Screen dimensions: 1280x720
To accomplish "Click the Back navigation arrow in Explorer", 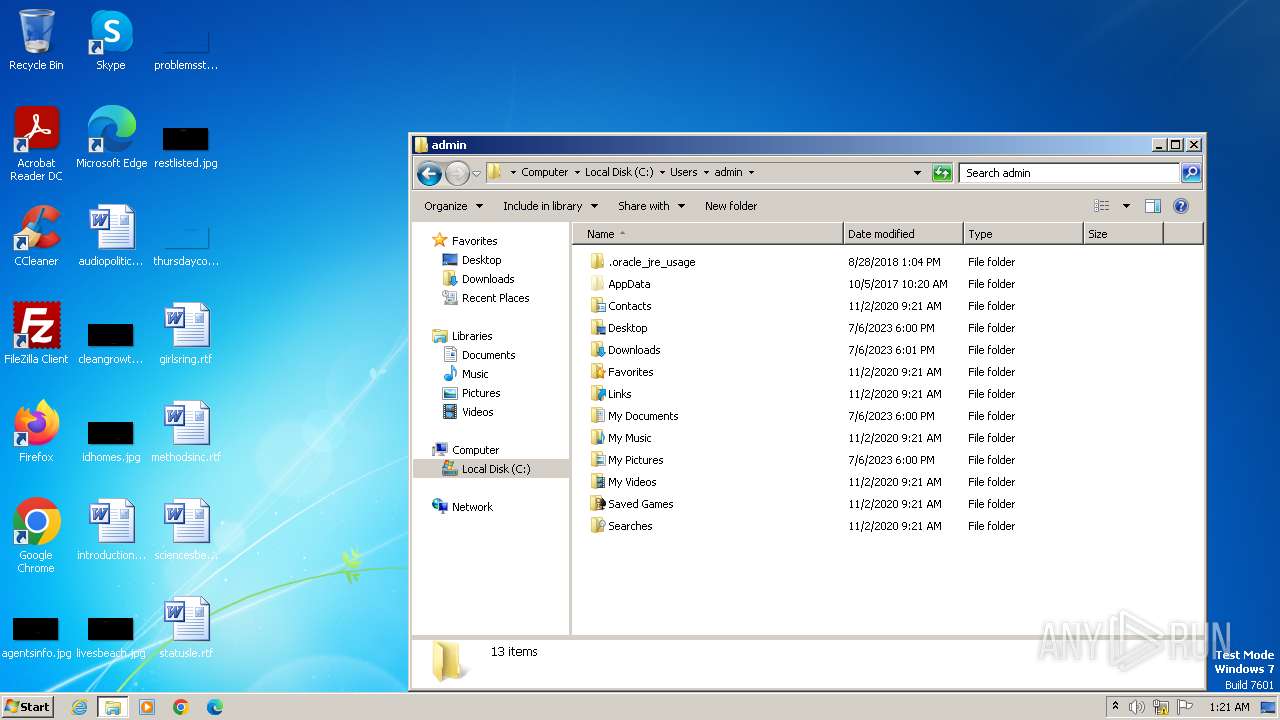I will pyautogui.click(x=429, y=173).
